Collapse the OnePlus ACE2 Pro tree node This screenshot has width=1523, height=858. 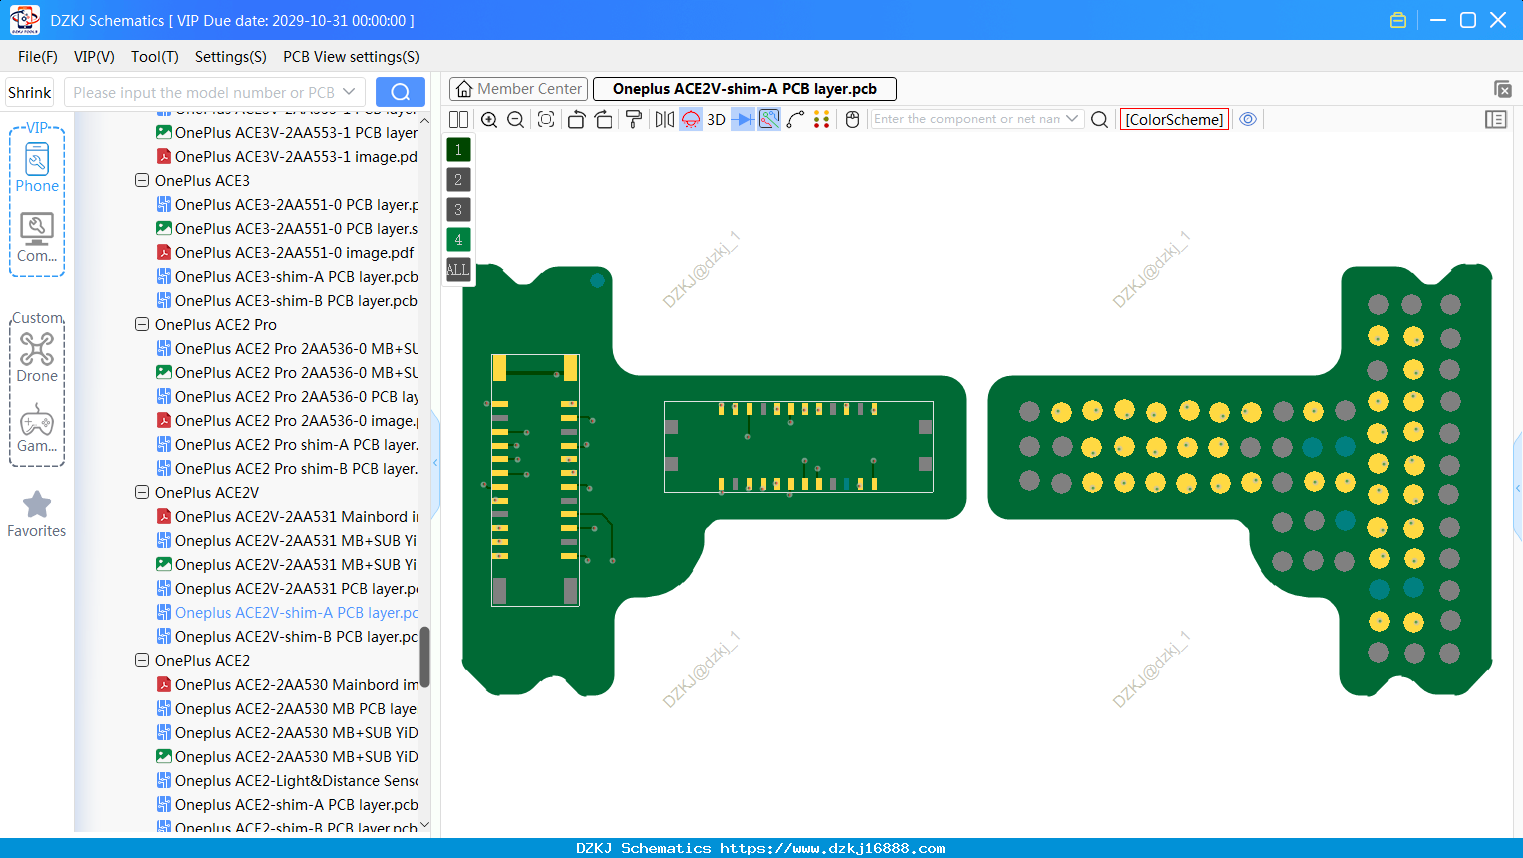(x=142, y=325)
